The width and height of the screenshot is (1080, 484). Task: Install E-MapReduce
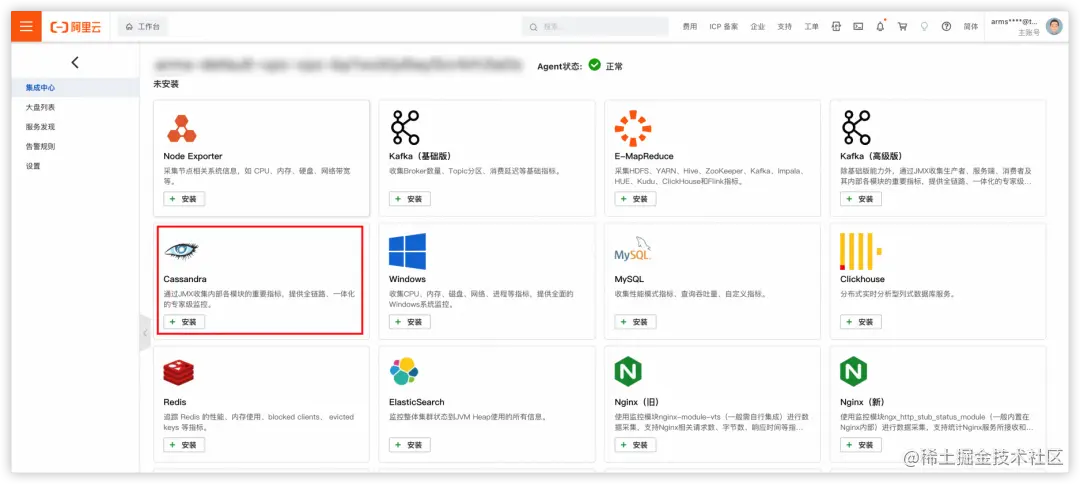tap(636, 199)
